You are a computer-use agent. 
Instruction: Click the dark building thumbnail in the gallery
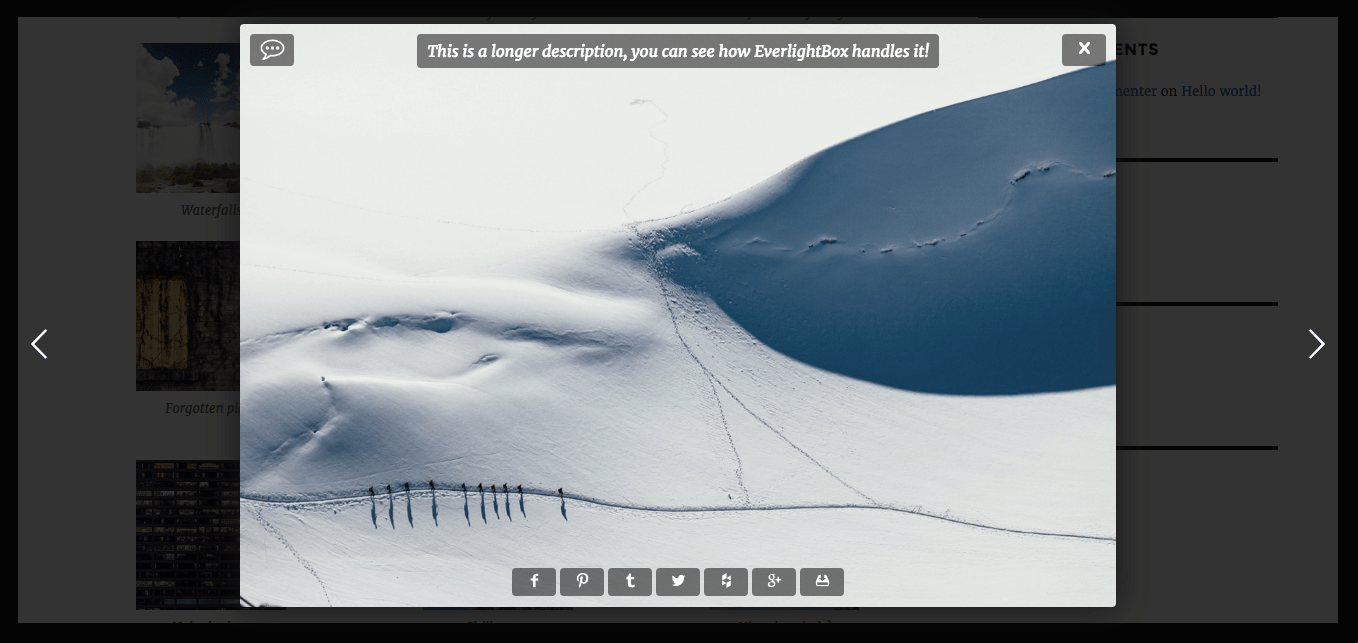point(188,534)
